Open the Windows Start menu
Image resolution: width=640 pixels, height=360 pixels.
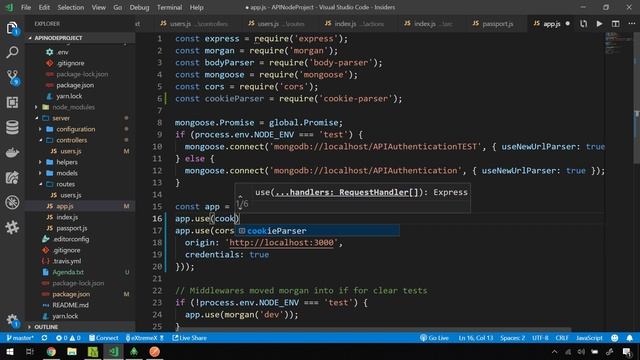(x=9, y=351)
